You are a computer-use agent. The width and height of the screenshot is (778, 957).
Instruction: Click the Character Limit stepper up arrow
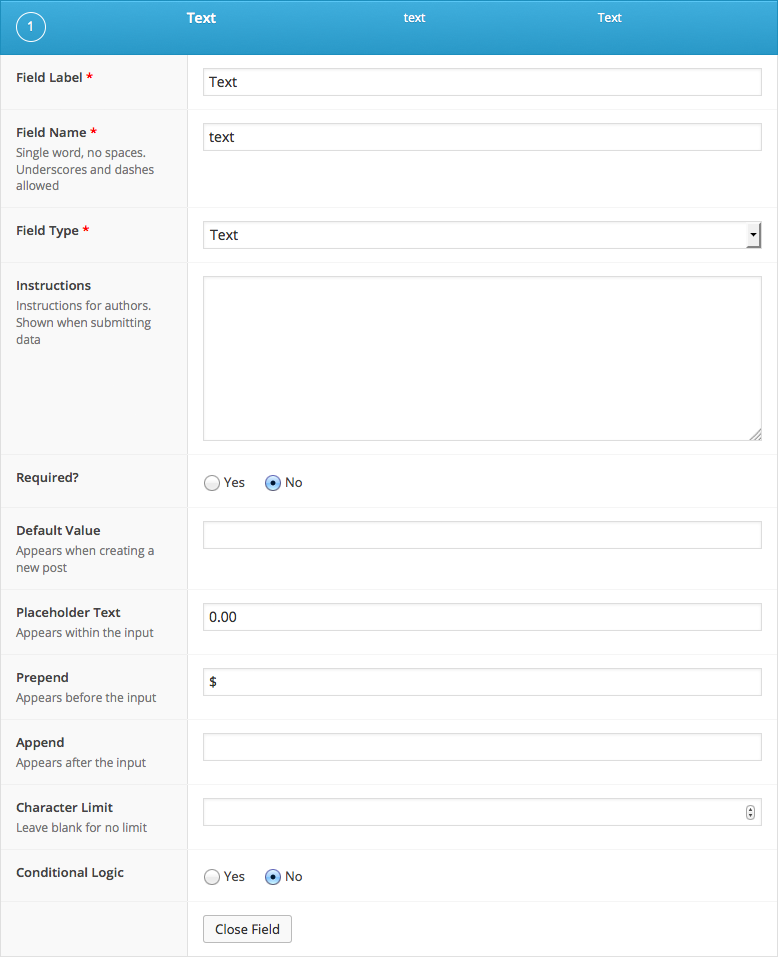tap(750, 808)
